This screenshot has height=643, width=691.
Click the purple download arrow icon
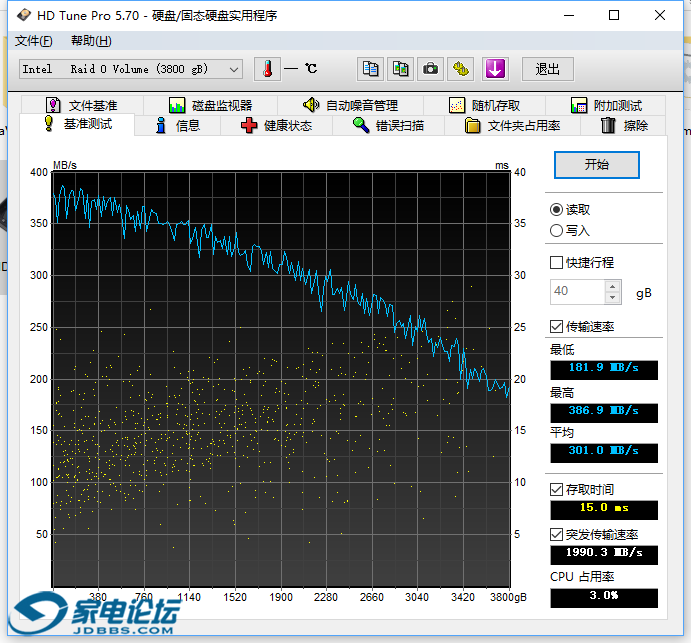(495, 69)
